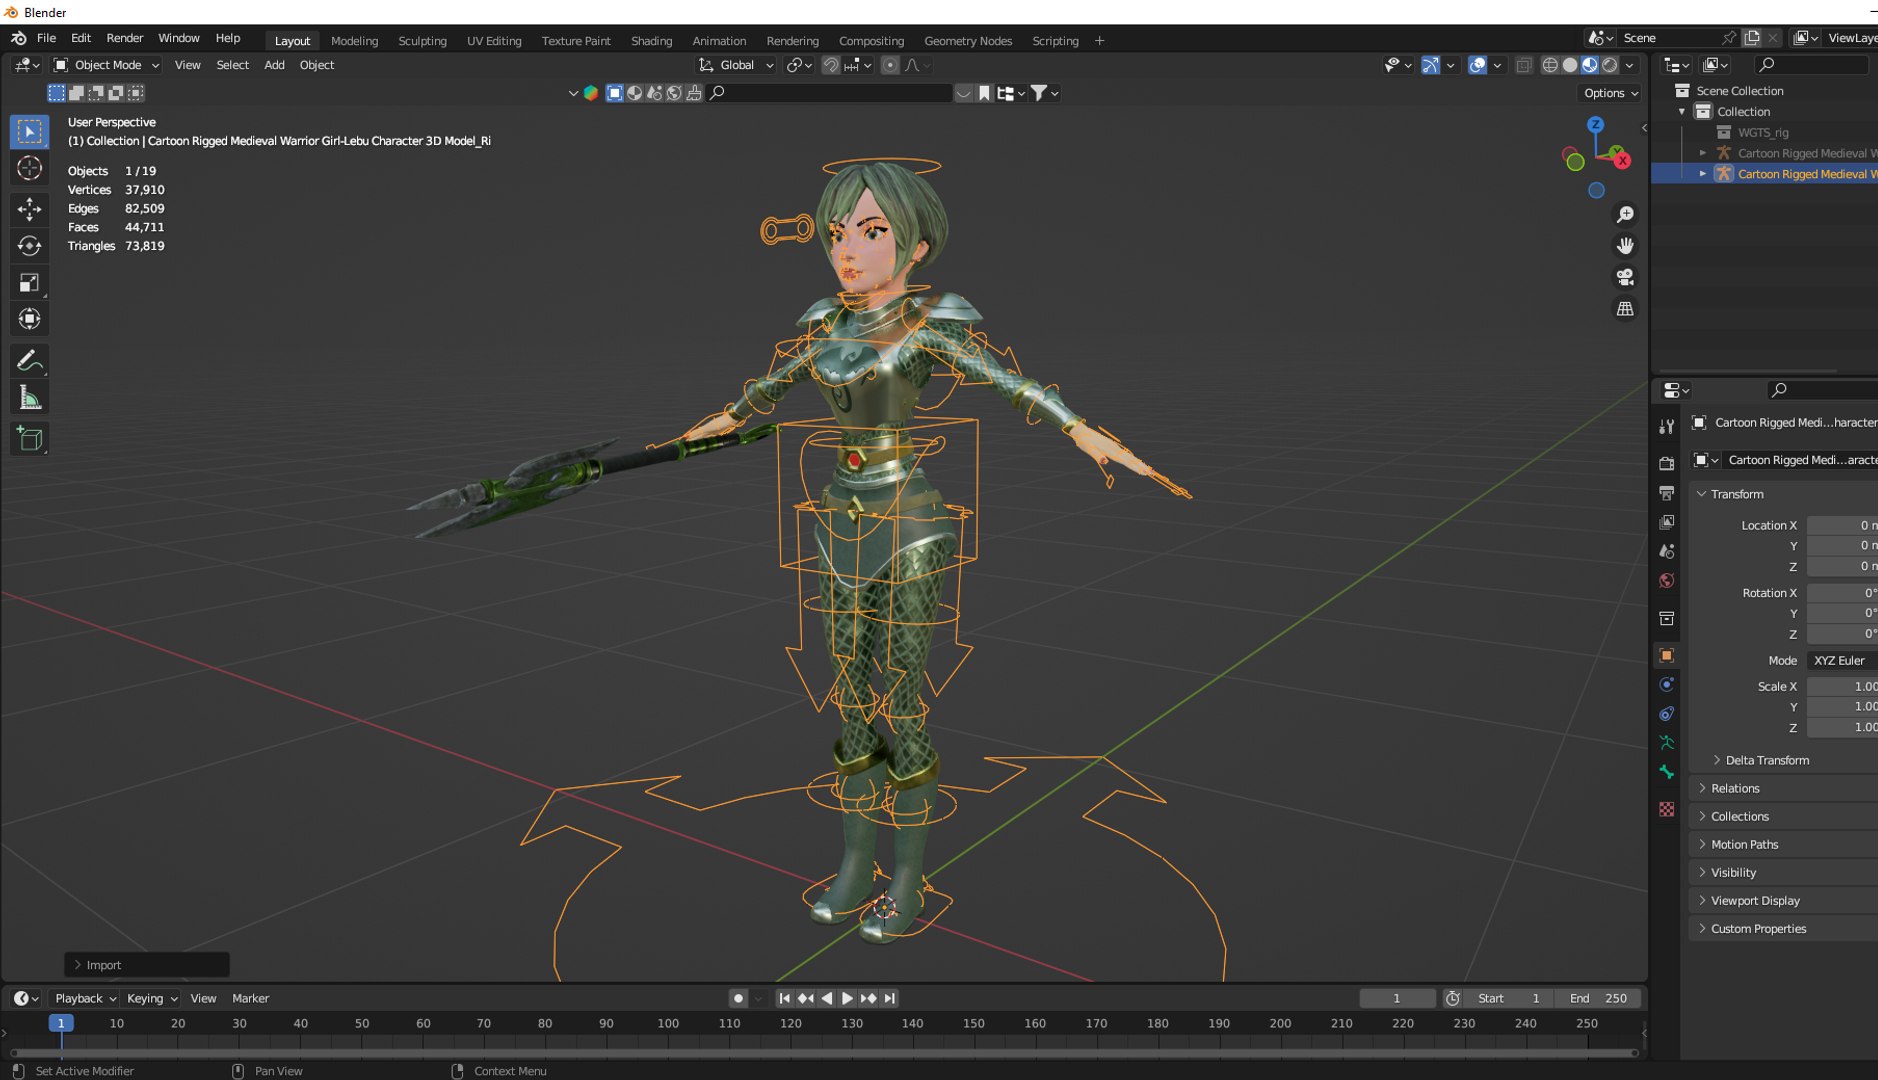Collapse the Transform panel
Image resolution: width=1878 pixels, height=1080 pixels.
point(1737,494)
